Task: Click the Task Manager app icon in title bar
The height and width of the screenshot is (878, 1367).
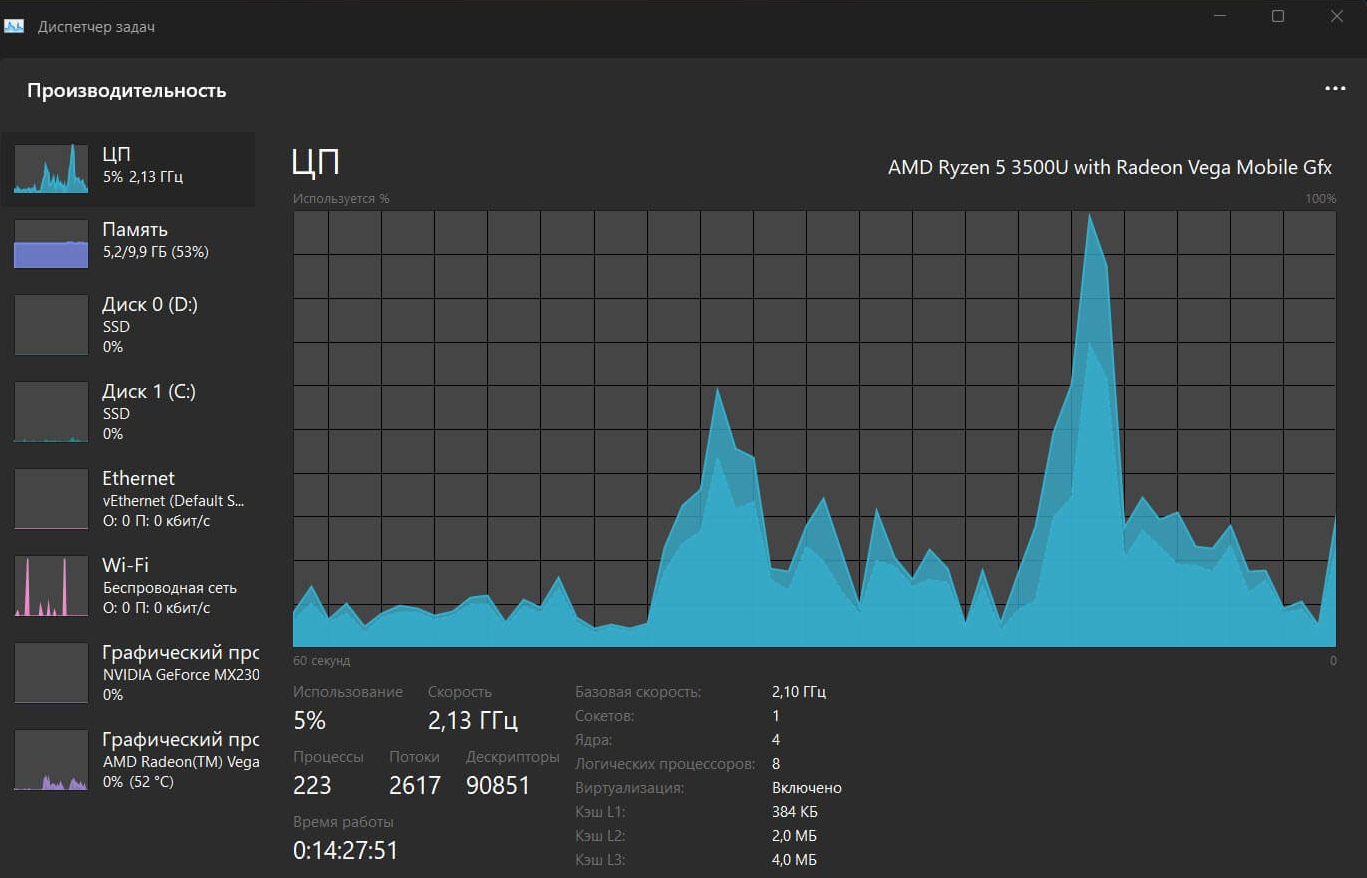Action: click(x=14, y=26)
